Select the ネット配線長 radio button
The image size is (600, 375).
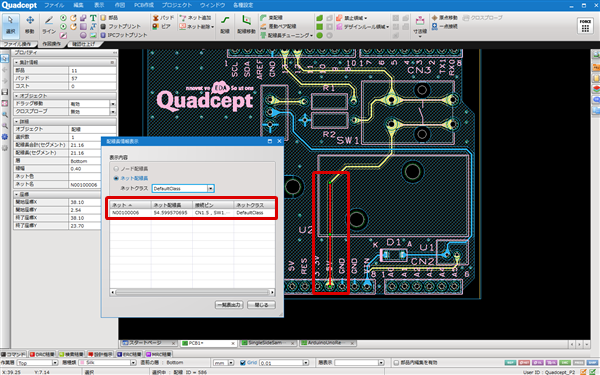(116, 178)
